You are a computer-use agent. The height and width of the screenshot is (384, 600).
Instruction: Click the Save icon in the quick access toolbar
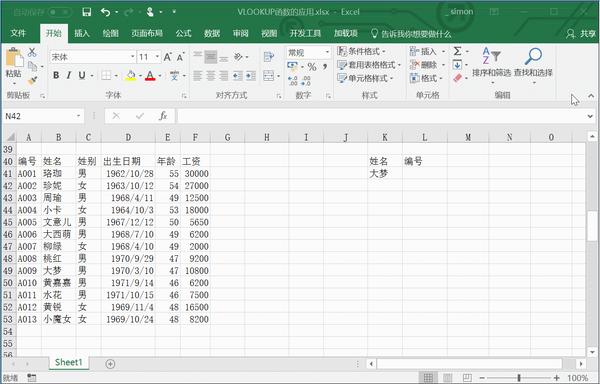[87, 12]
